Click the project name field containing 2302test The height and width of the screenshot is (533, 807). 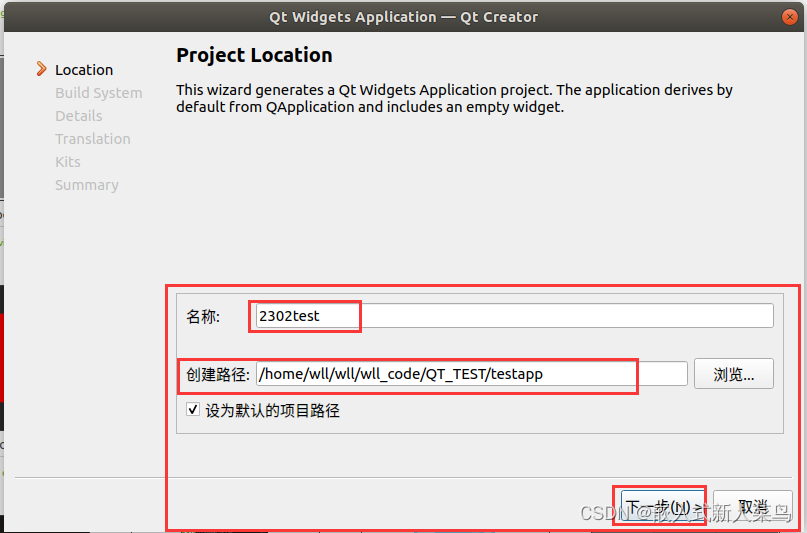point(515,316)
